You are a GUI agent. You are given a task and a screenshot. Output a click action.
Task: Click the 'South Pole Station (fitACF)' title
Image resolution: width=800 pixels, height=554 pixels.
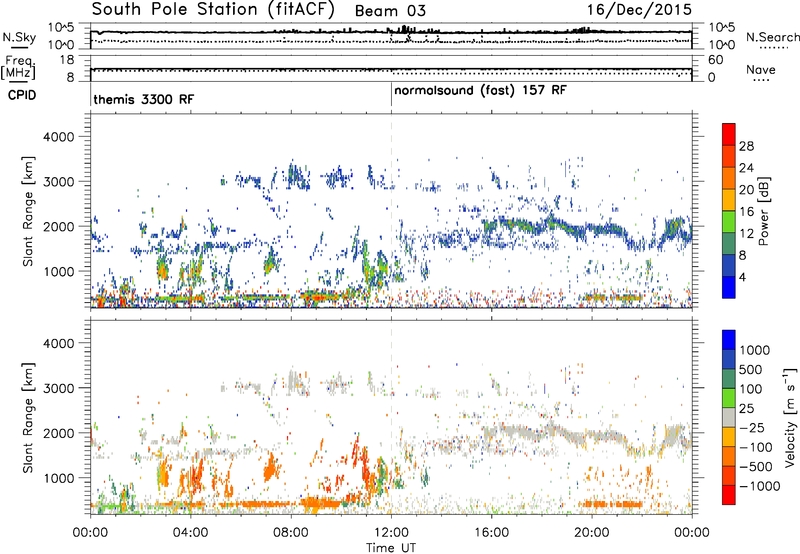[x=213, y=10]
